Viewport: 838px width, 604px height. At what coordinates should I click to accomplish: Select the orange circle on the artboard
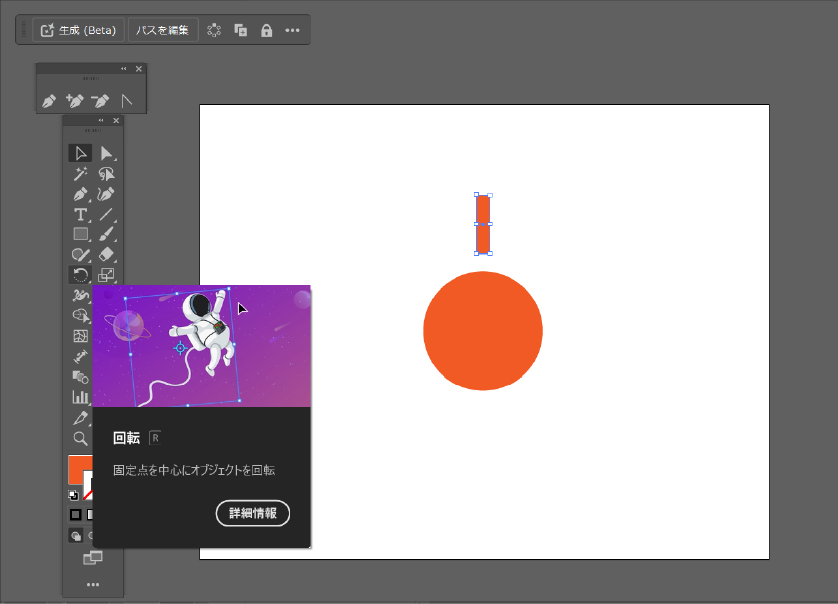483,330
